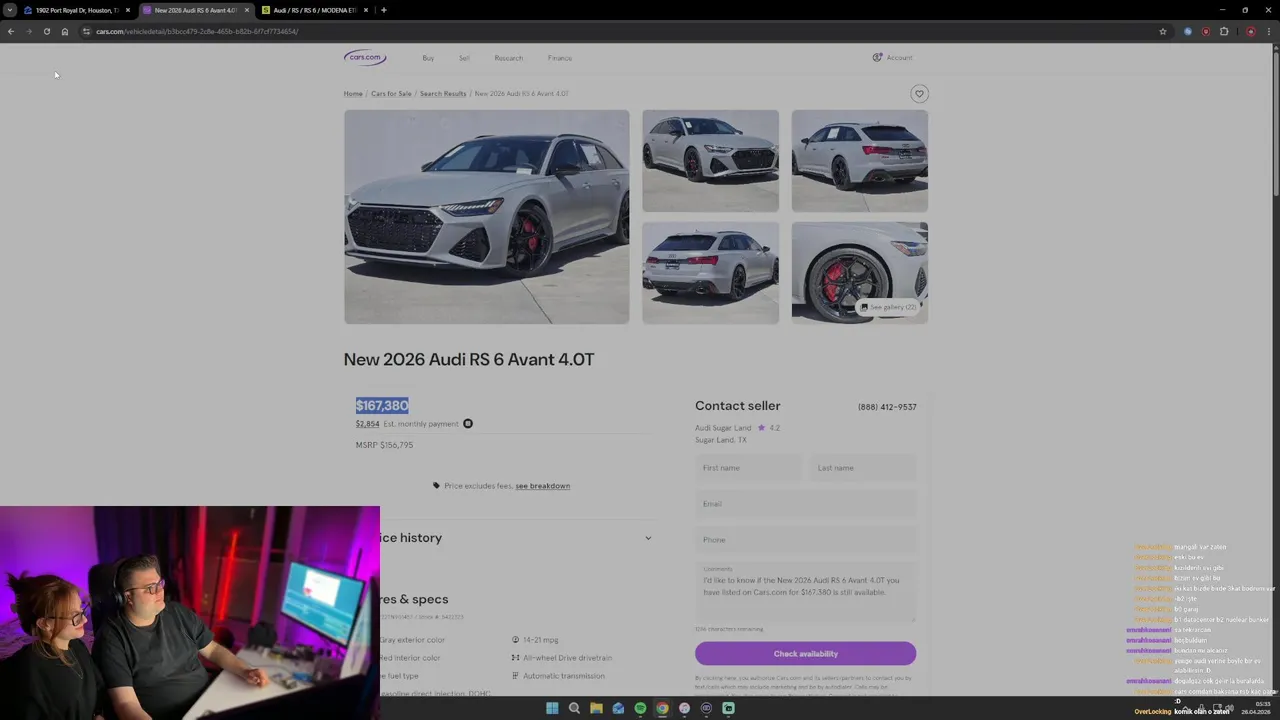This screenshot has height=720, width=1280.
Task: Open the pink music app in taskbar
Action: point(684,708)
